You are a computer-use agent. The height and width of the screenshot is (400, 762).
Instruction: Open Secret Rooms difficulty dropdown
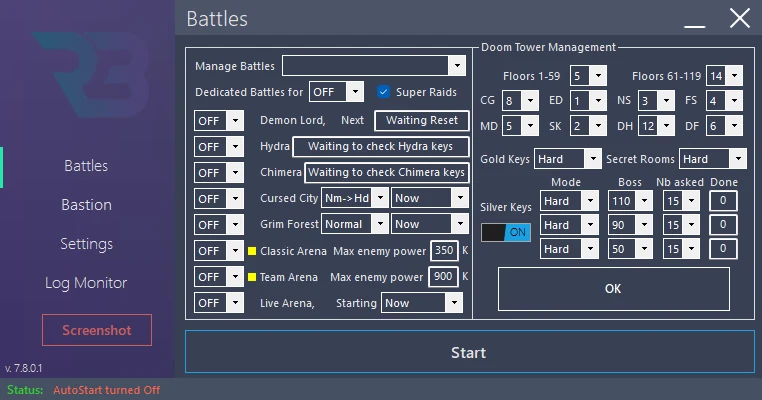pos(712,159)
